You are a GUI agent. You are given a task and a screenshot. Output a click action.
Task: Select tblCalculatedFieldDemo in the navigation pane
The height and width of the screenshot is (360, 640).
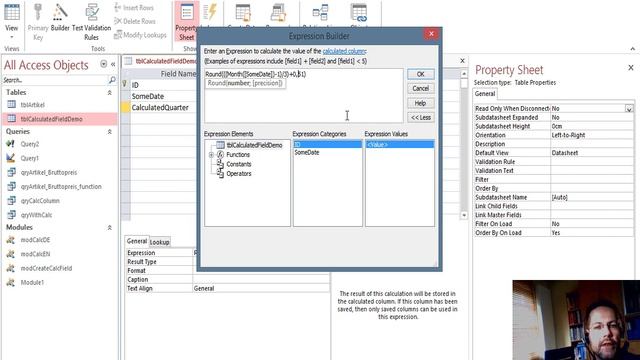coord(51,119)
